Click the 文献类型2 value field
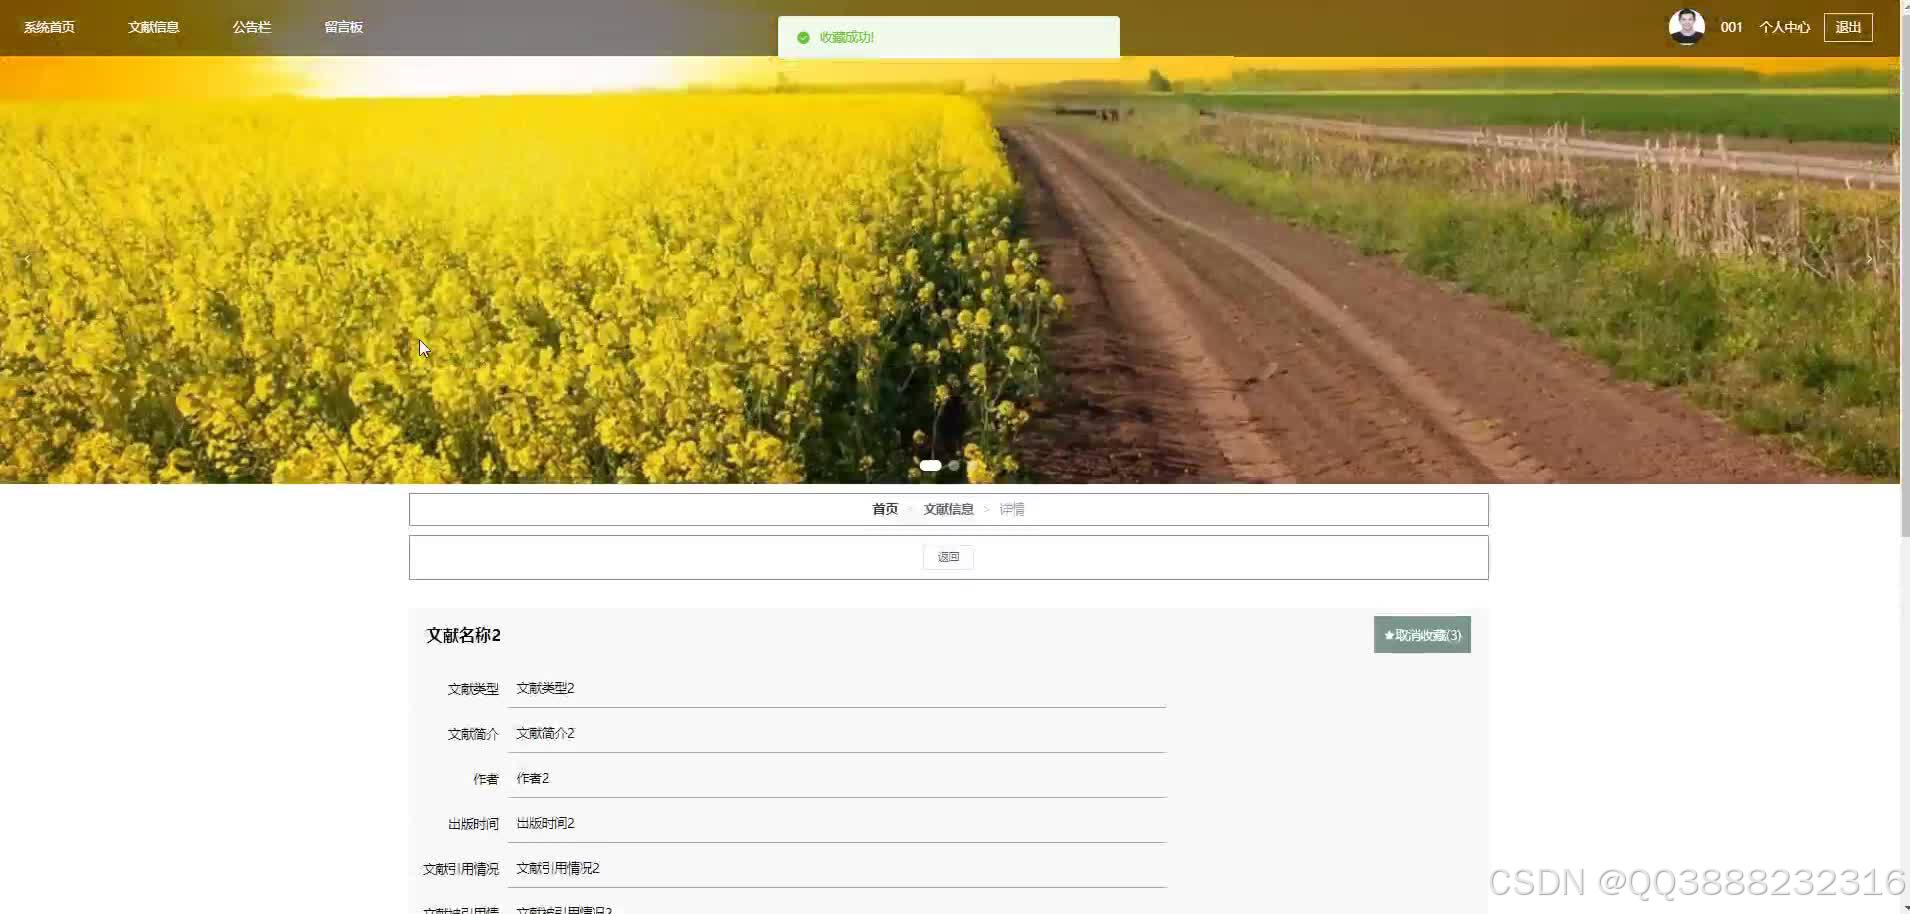This screenshot has width=1910, height=914. pyautogui.click(x=837, y=688)
